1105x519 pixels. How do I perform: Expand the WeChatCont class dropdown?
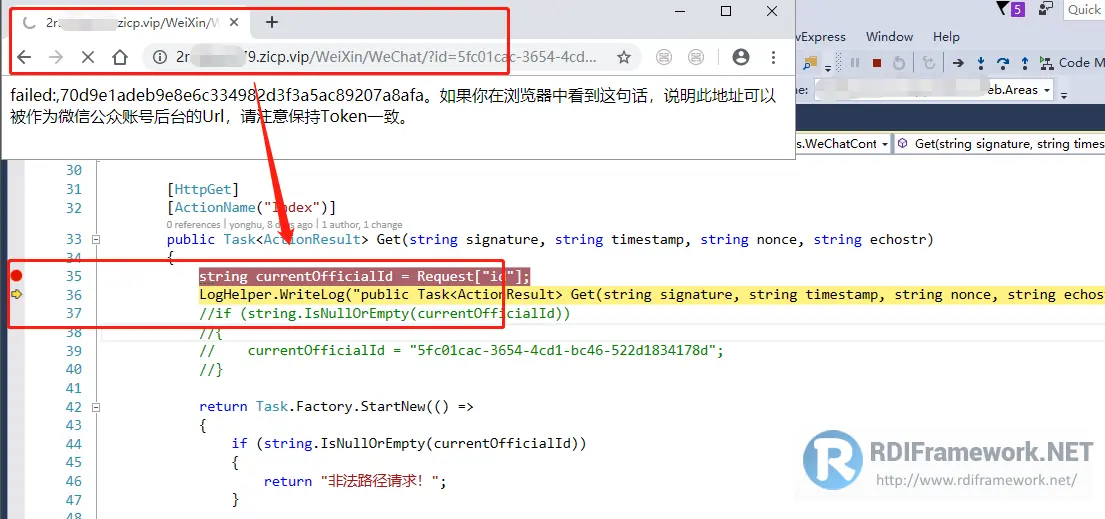tap(884, 144)
